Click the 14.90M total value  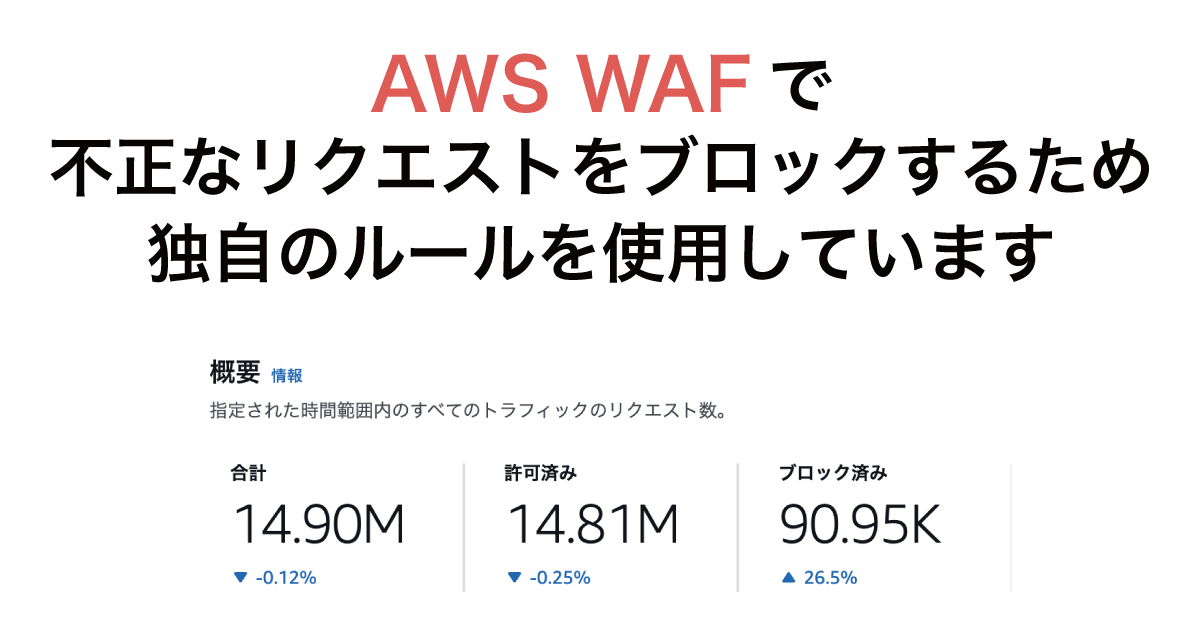[319, 526]
